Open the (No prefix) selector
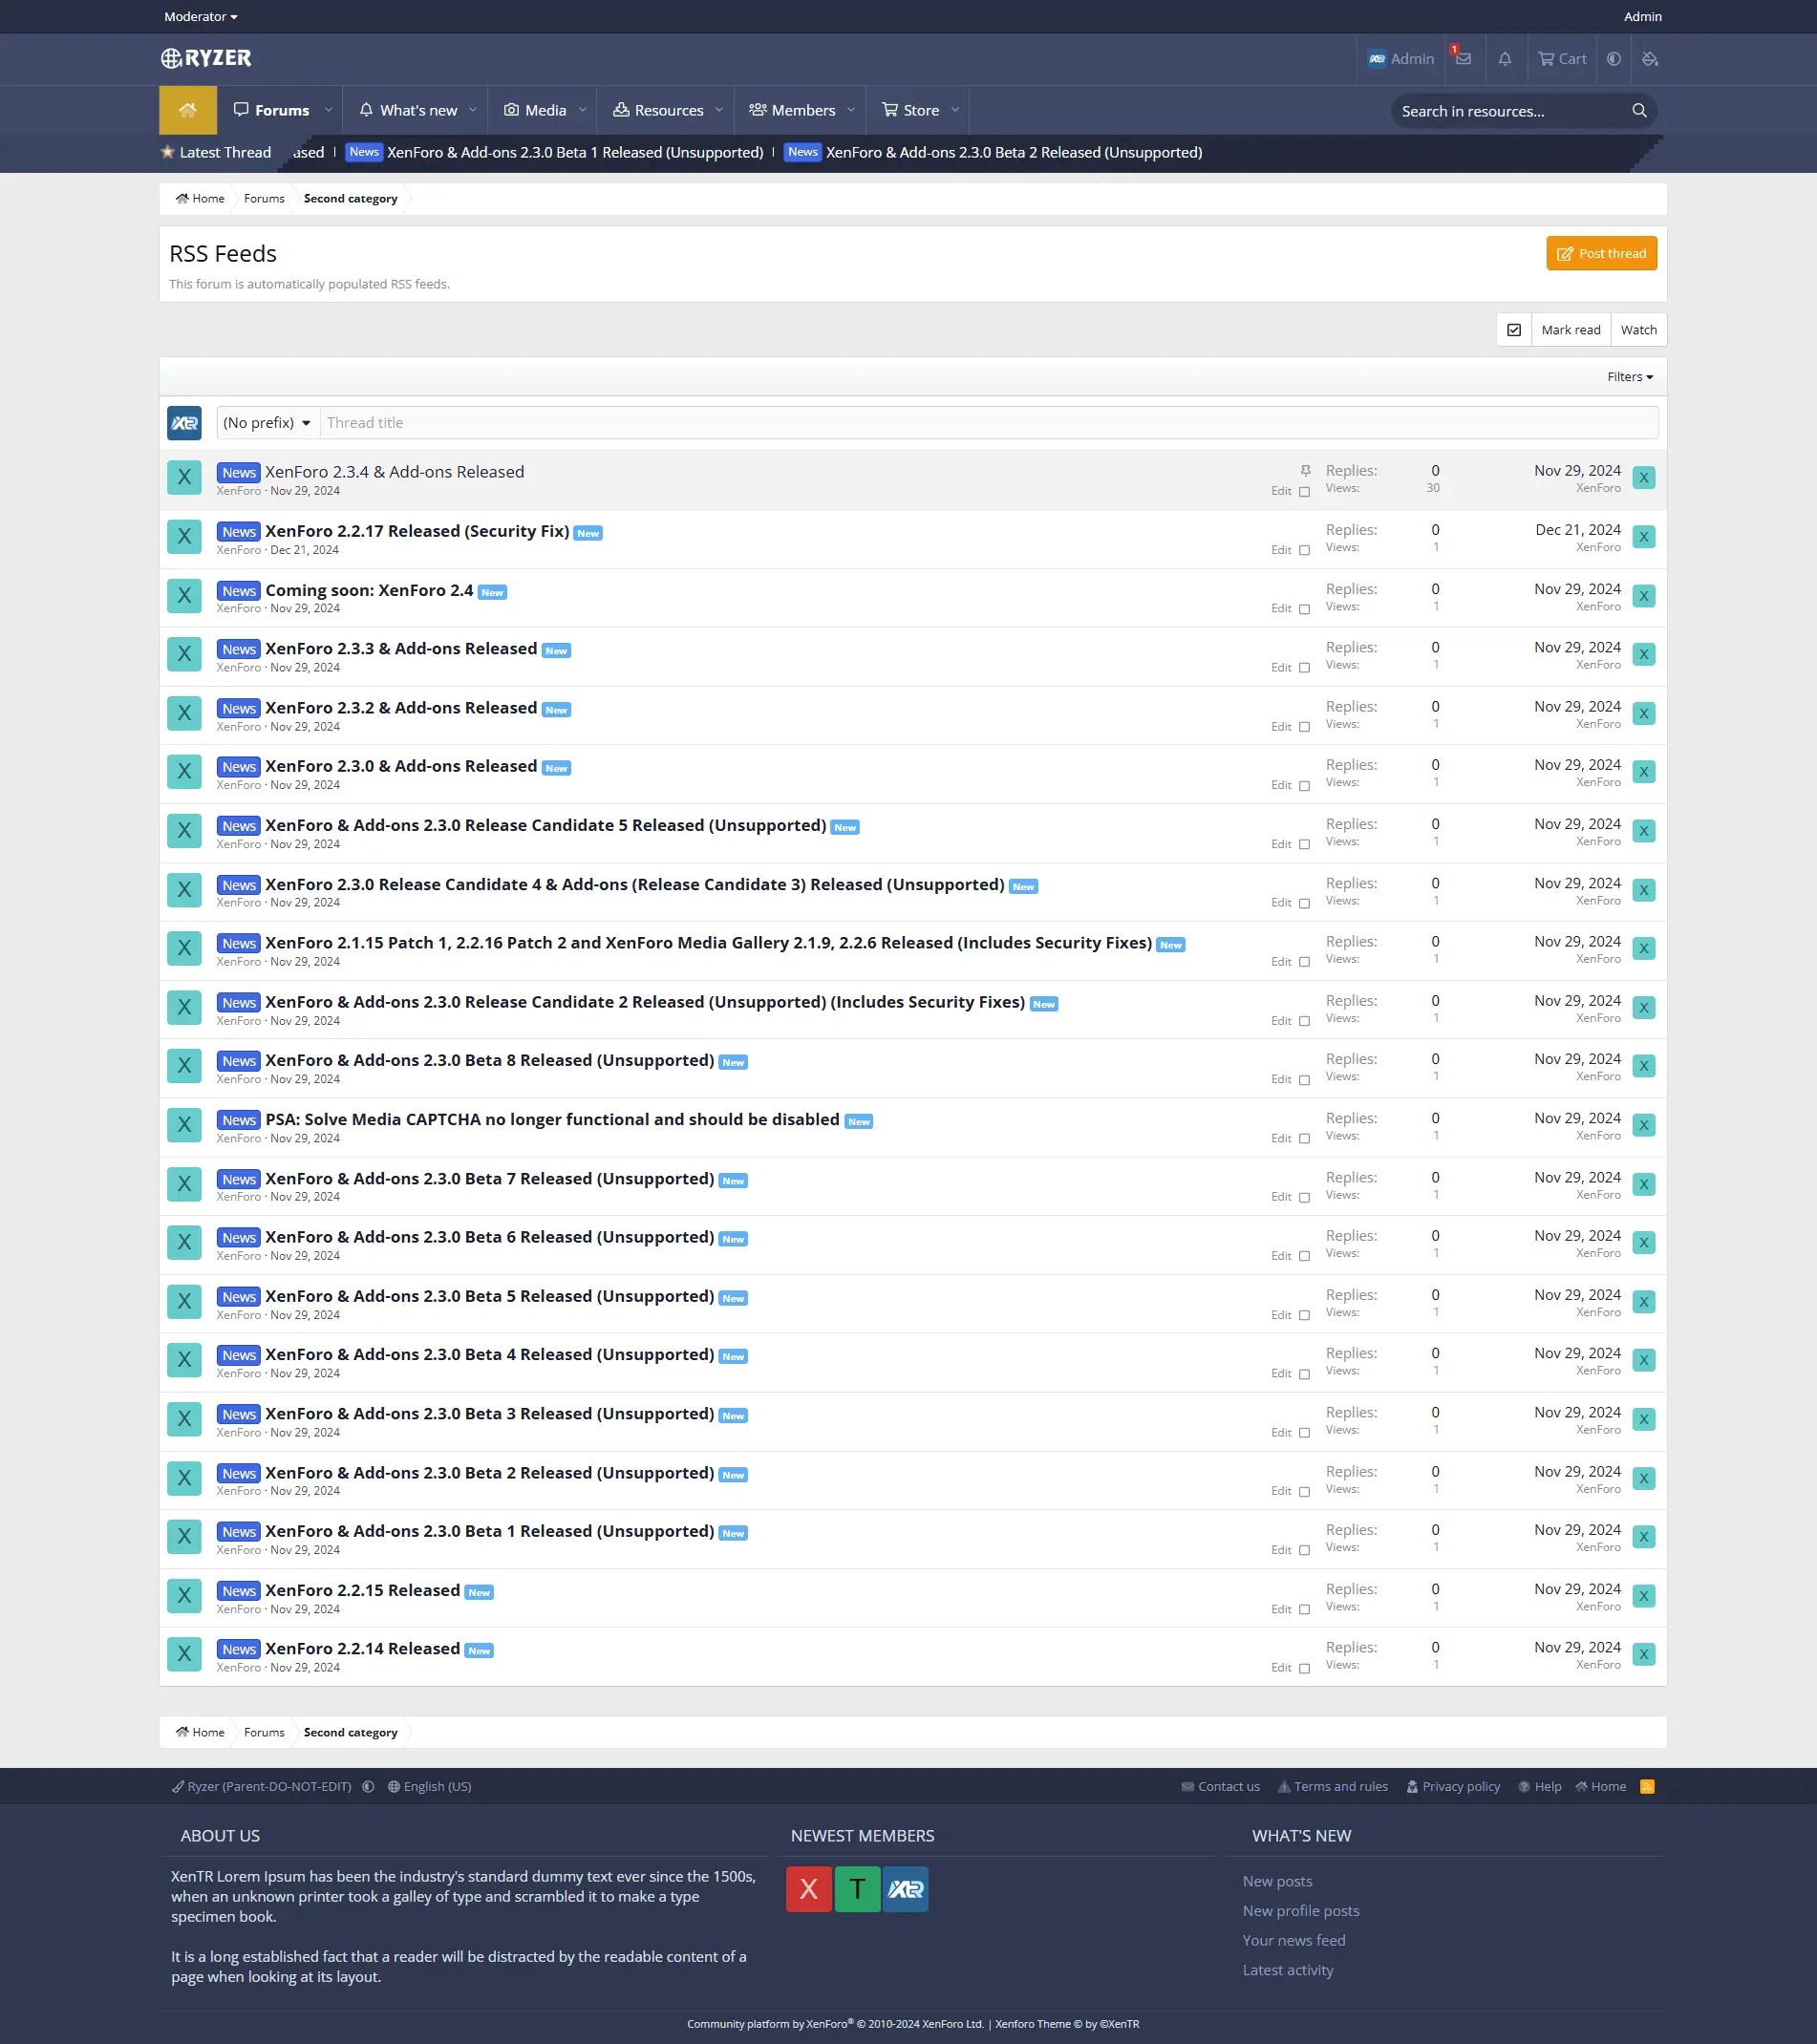The width and height of the screenshot is (1817, 2044). click(x=268, y=423)
